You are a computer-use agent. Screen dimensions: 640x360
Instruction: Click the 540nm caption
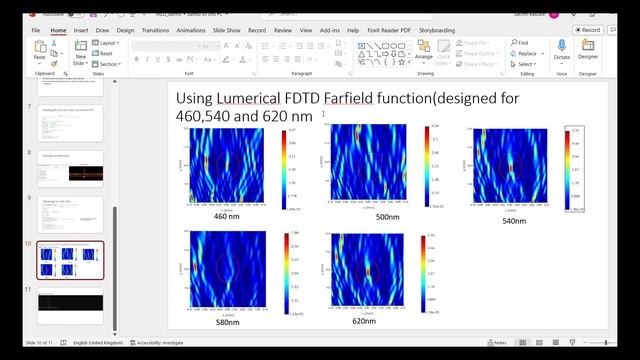[x=514, y=221]
